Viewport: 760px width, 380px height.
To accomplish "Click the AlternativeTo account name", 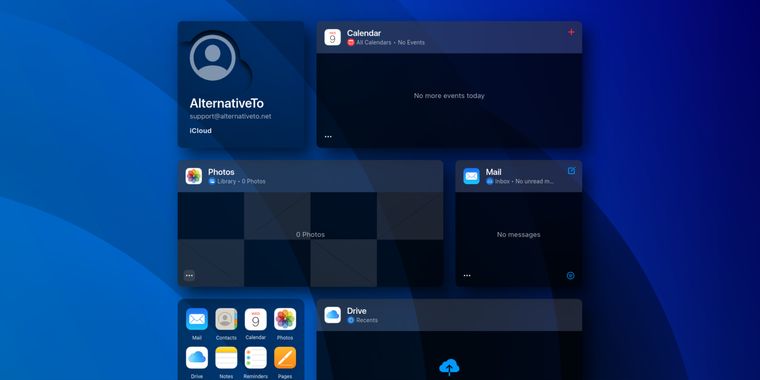I will pos(227,103).
